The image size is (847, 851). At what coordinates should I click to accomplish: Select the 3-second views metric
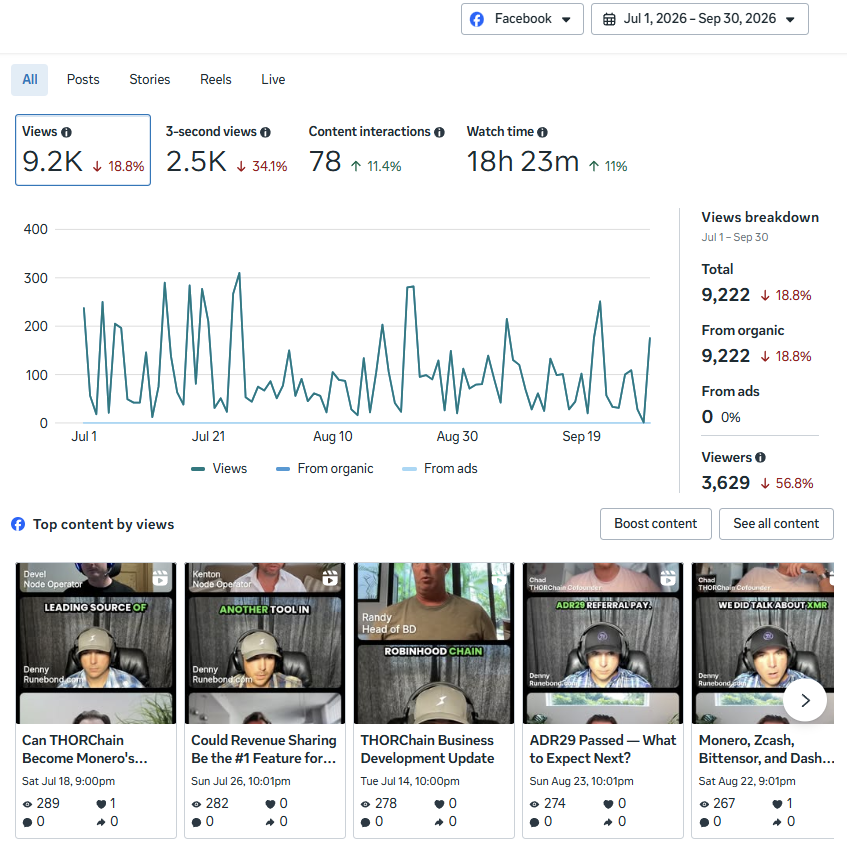(226, 150)
